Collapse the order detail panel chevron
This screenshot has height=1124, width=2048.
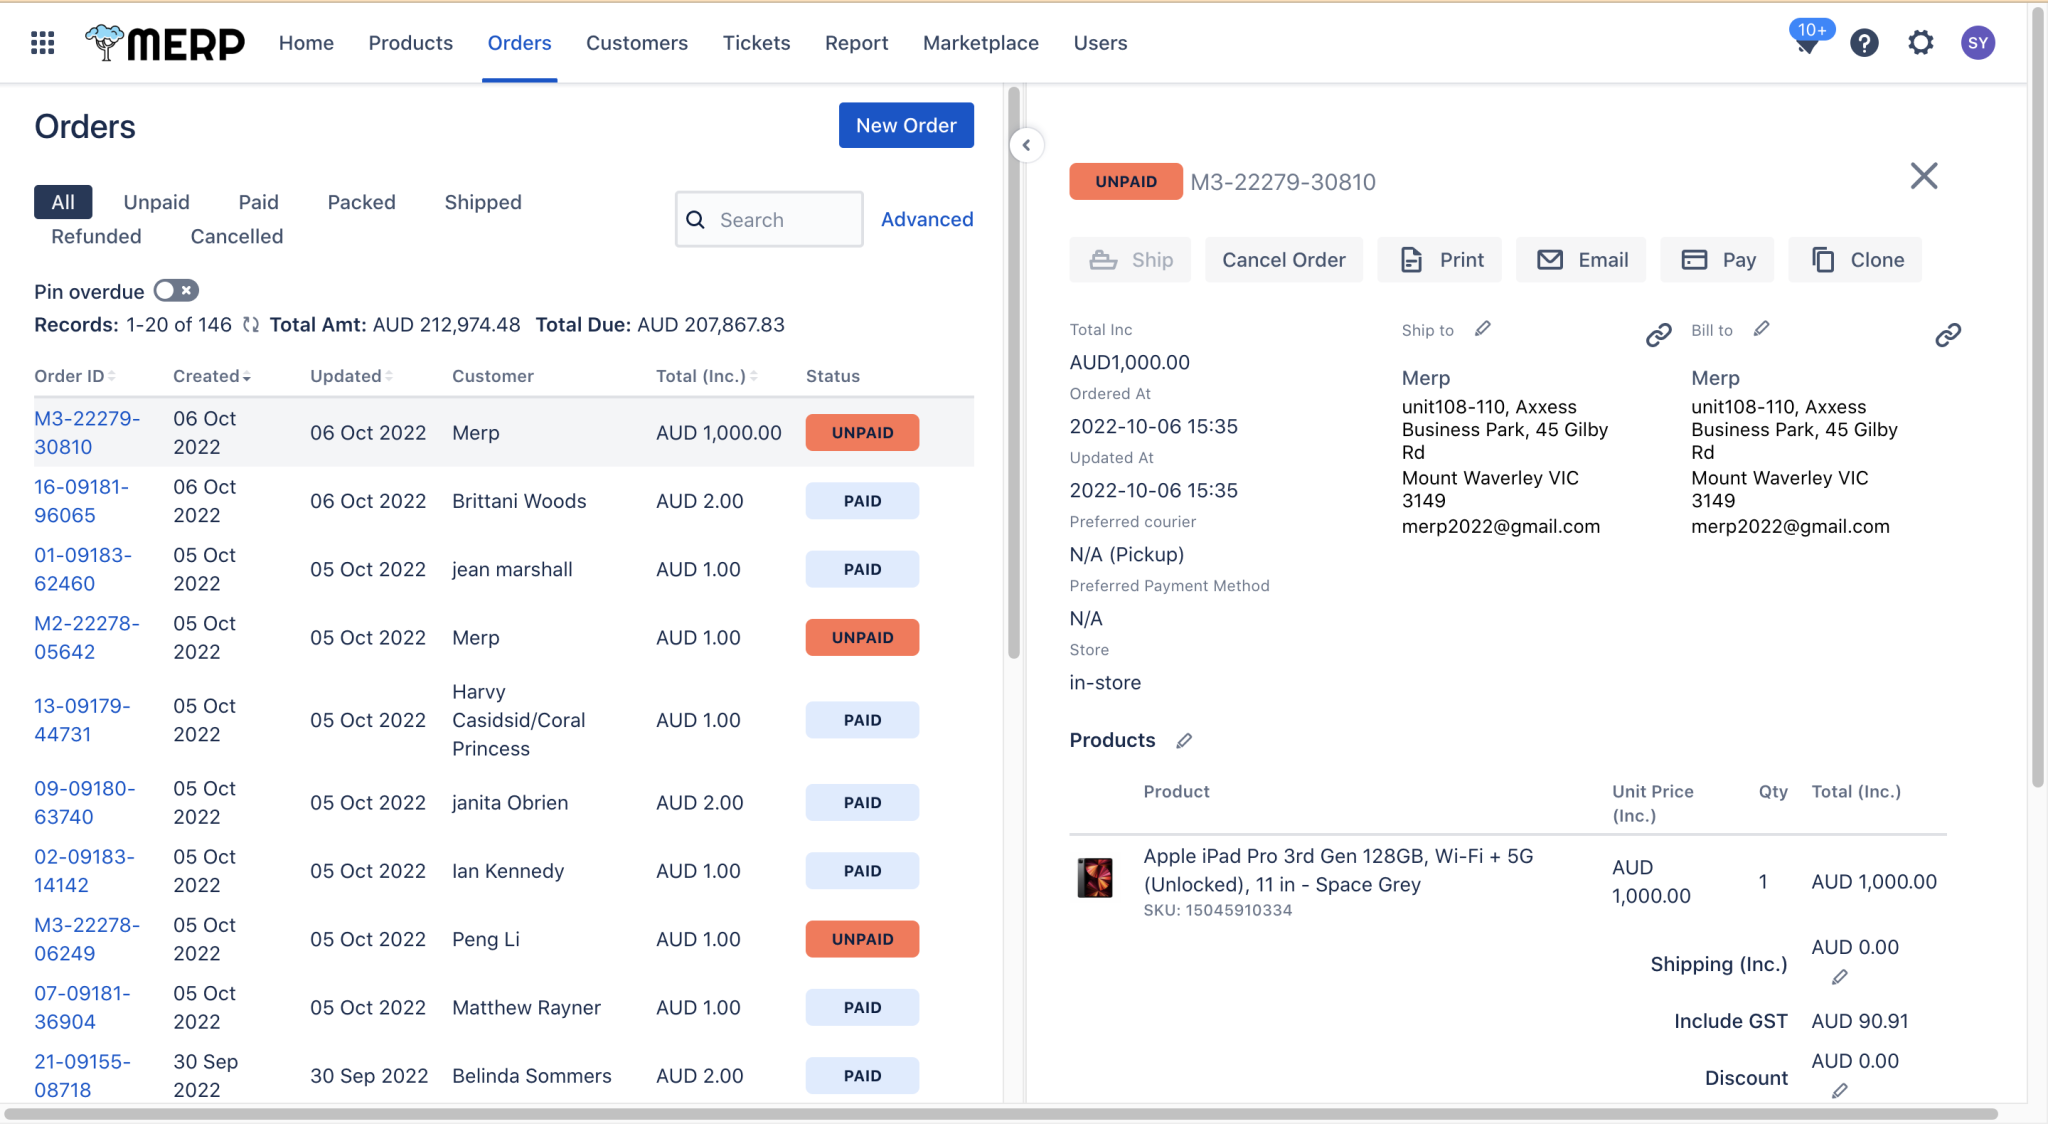pyautogui.click(x=1027, y=145)
